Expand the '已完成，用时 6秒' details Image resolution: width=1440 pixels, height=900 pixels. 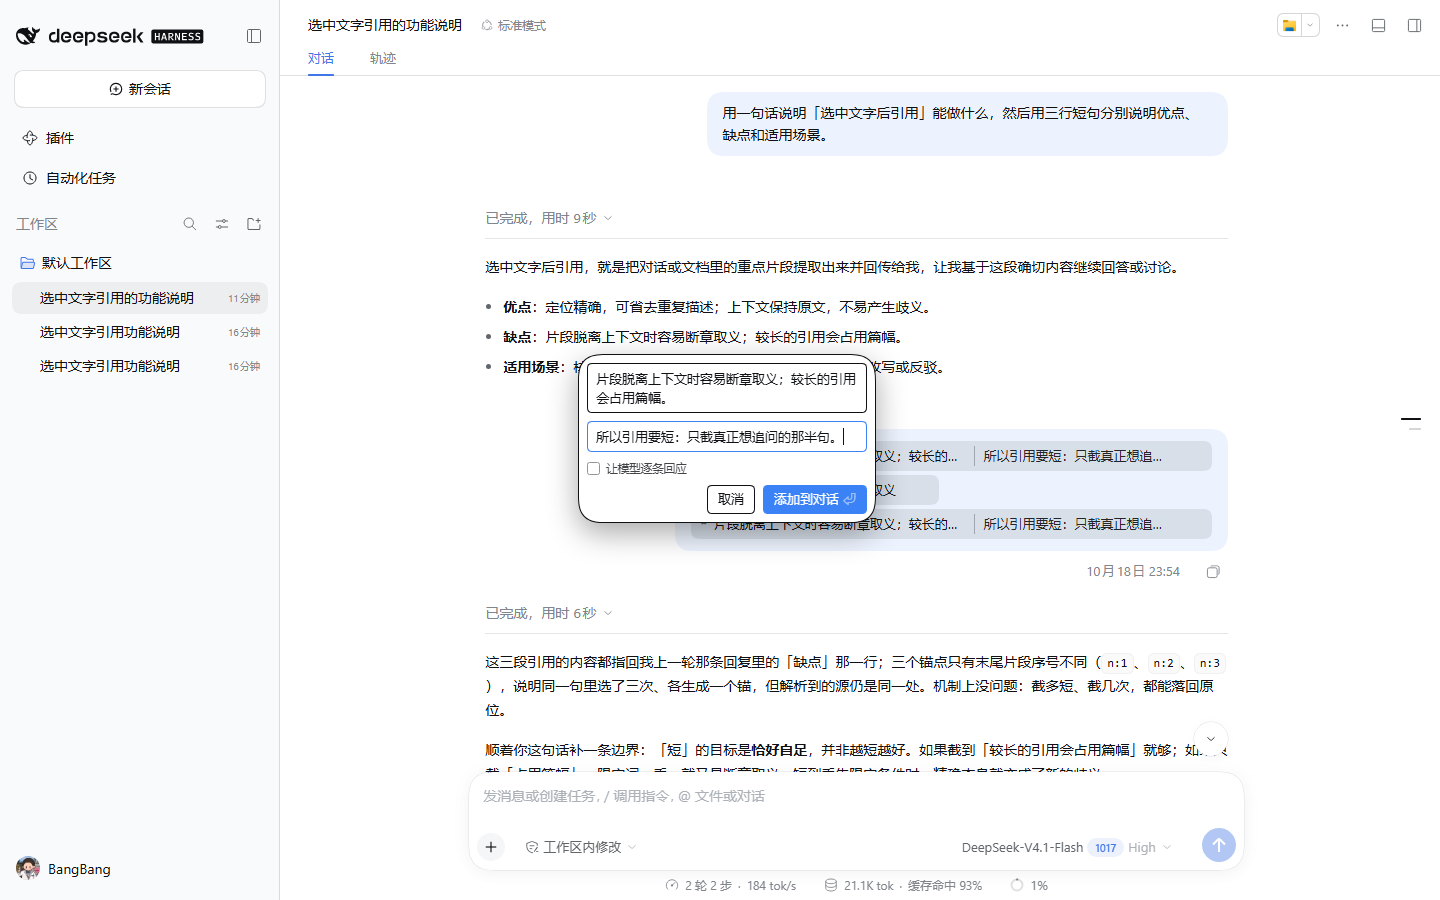(549, 613)
